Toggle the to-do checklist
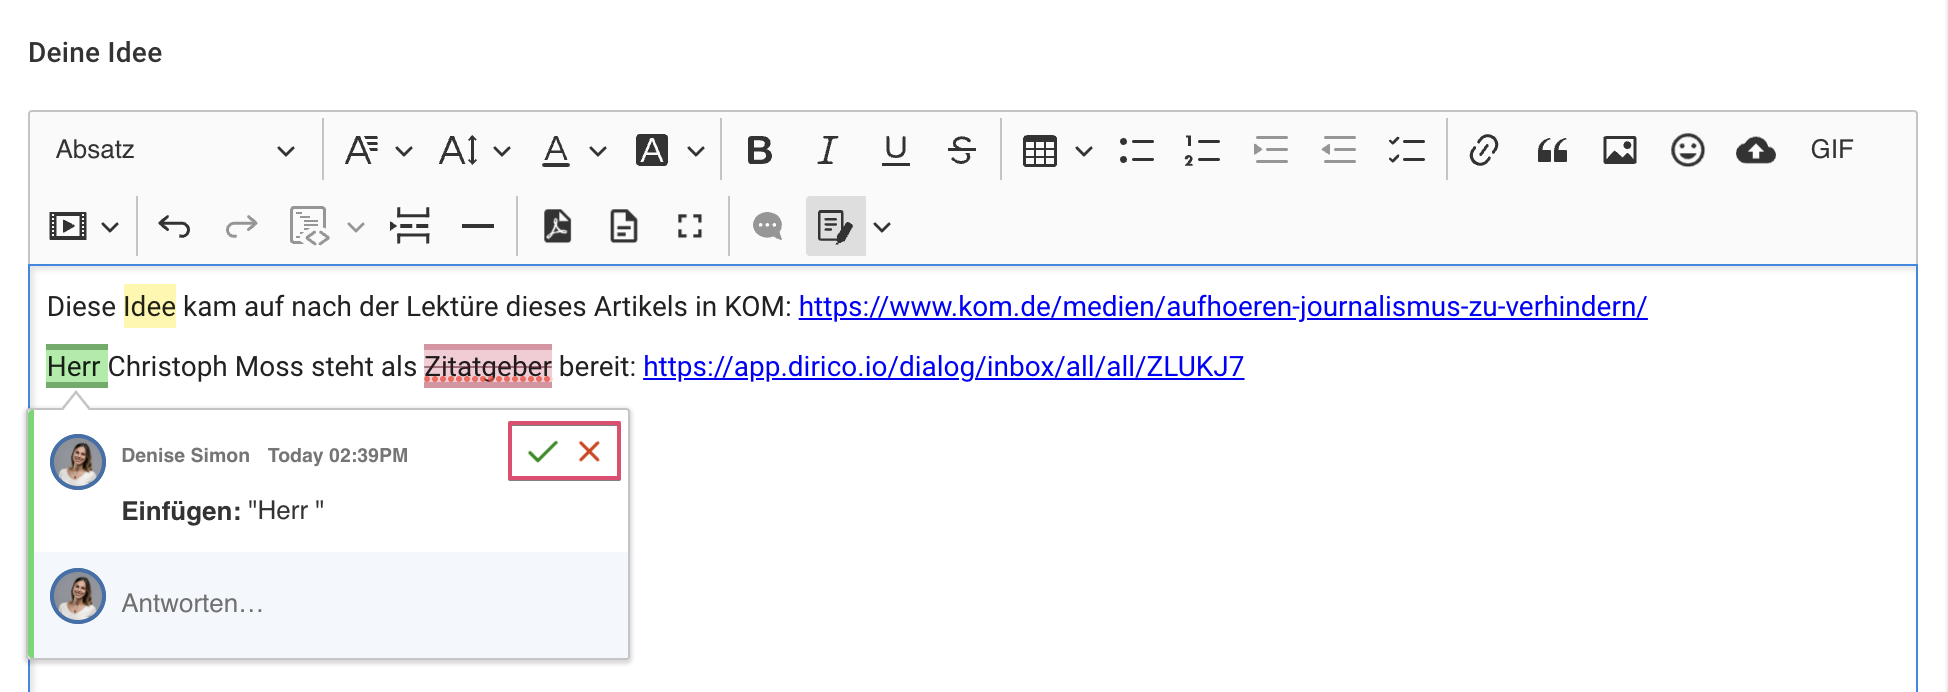 (x=1406, y=150)
